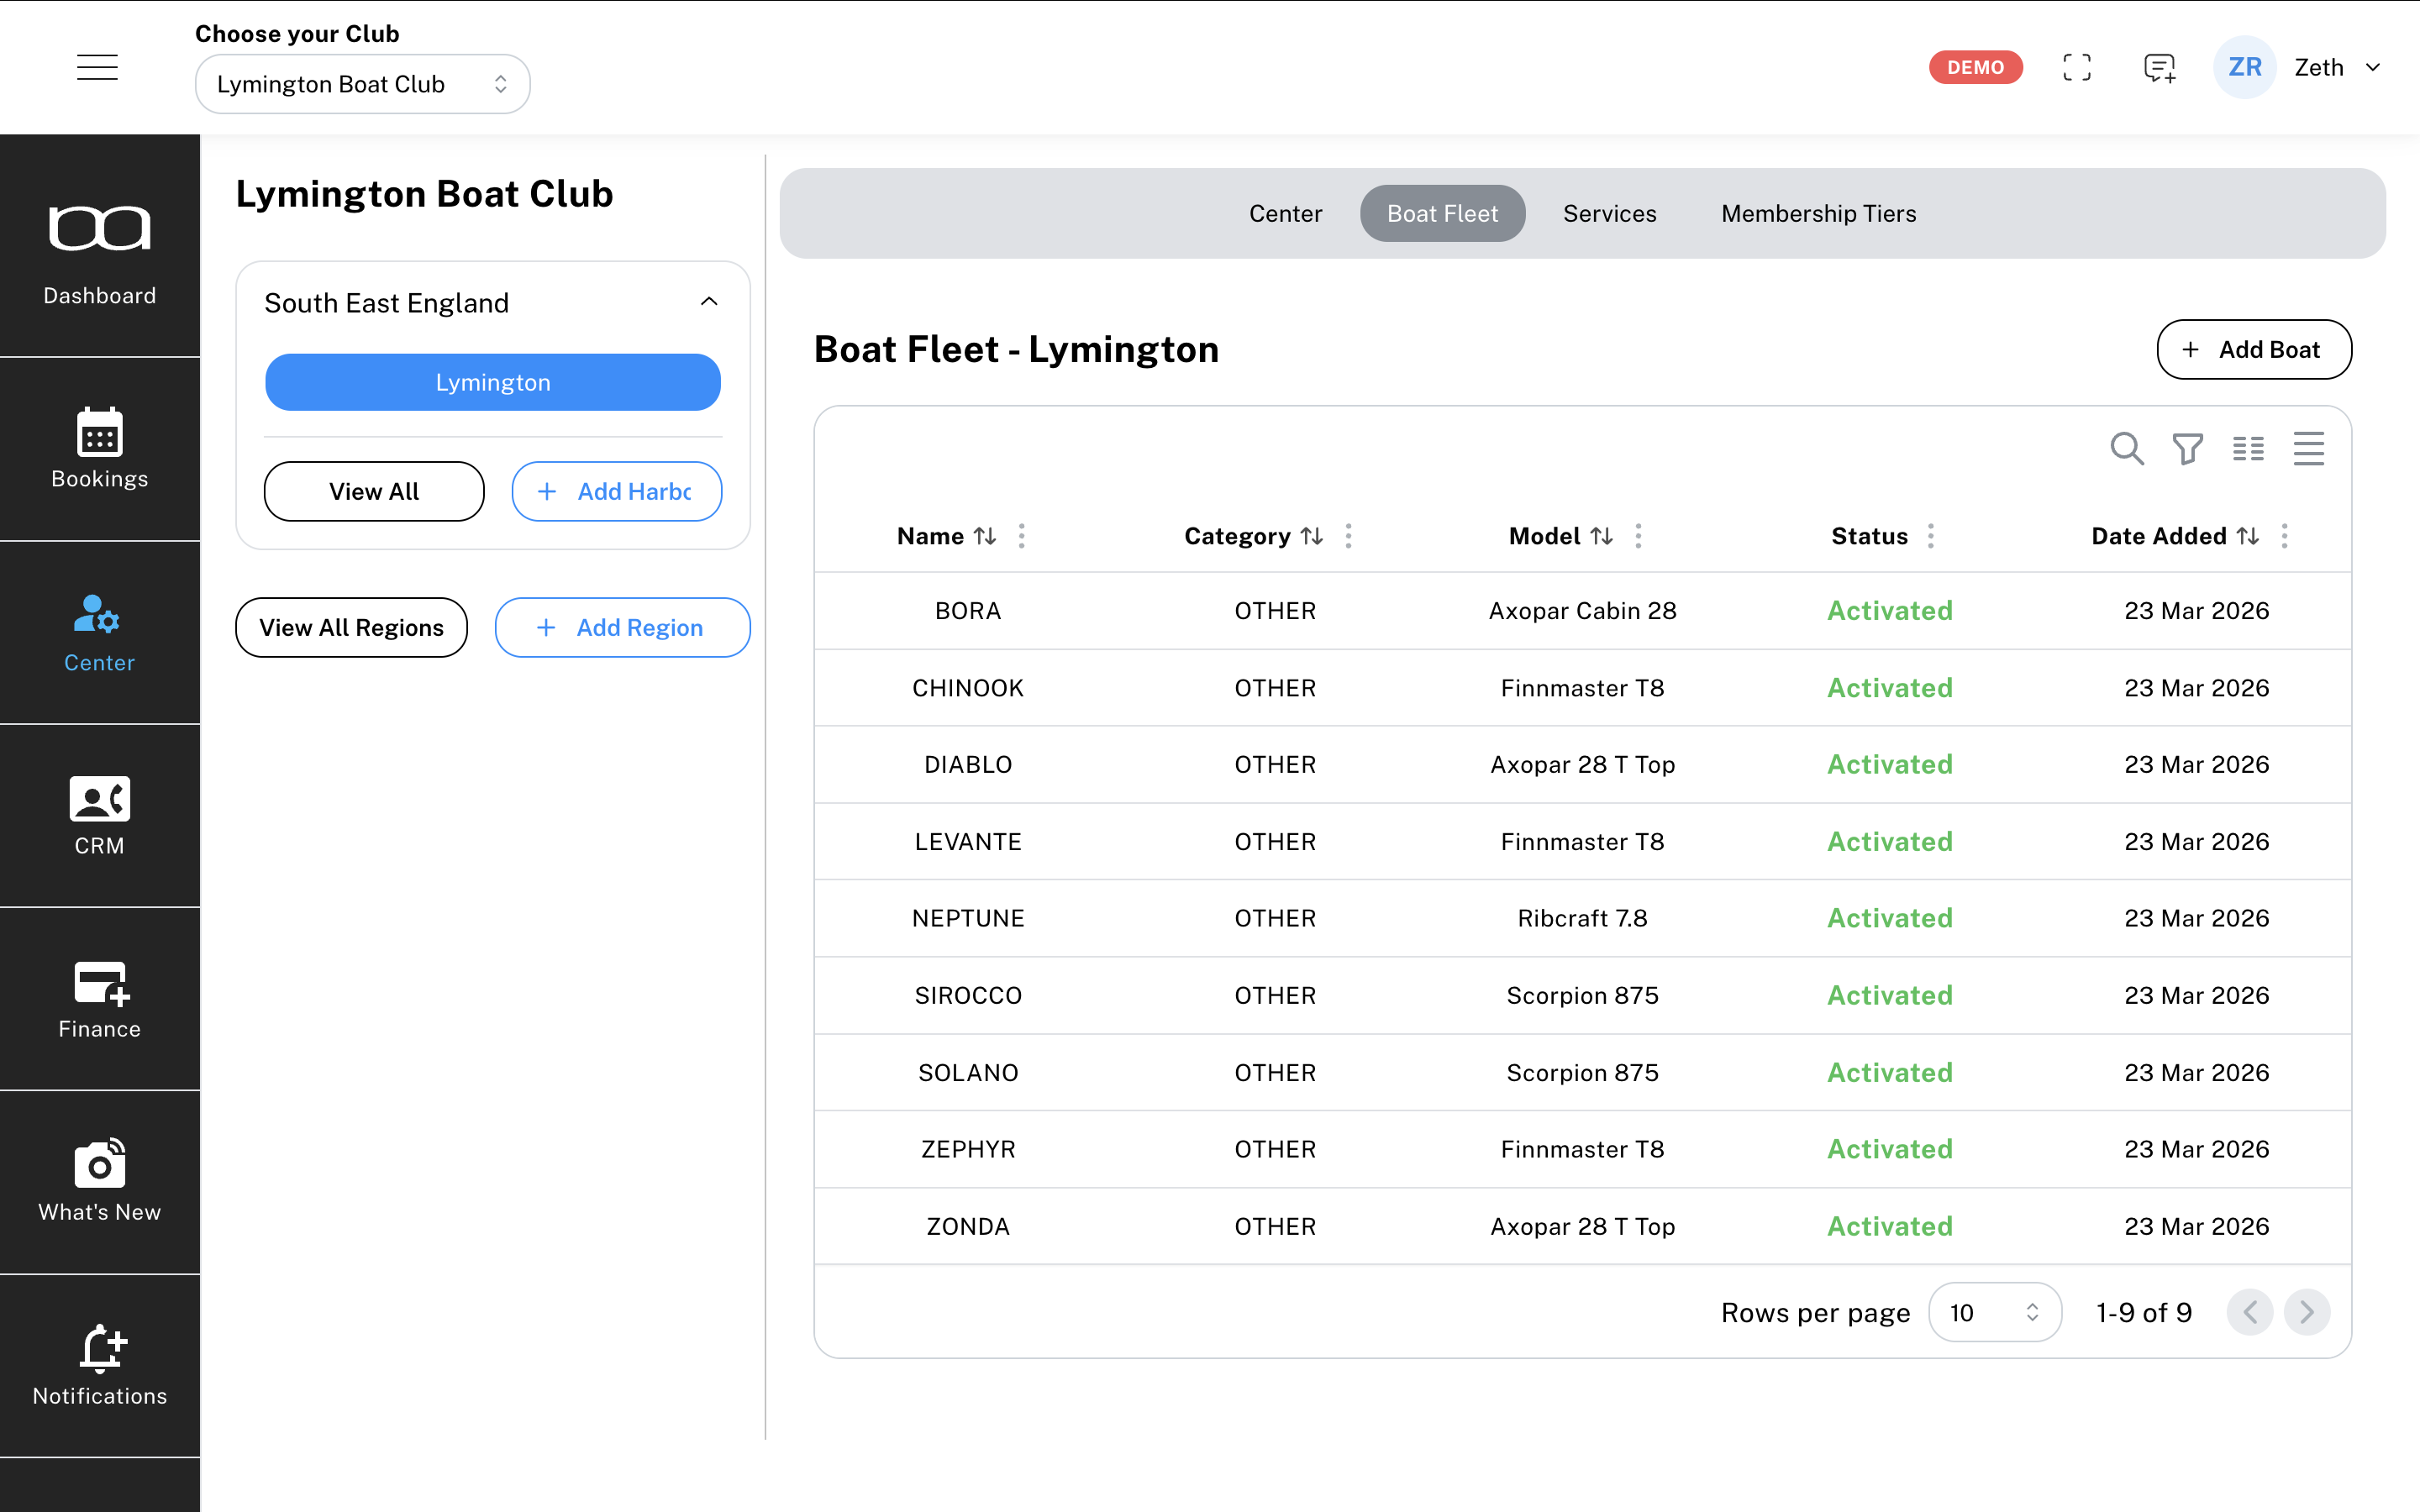Go to Bookings in sidebar
Image resolution: width=2420 pixels, height=1512 pixels.
click(99, 448)
